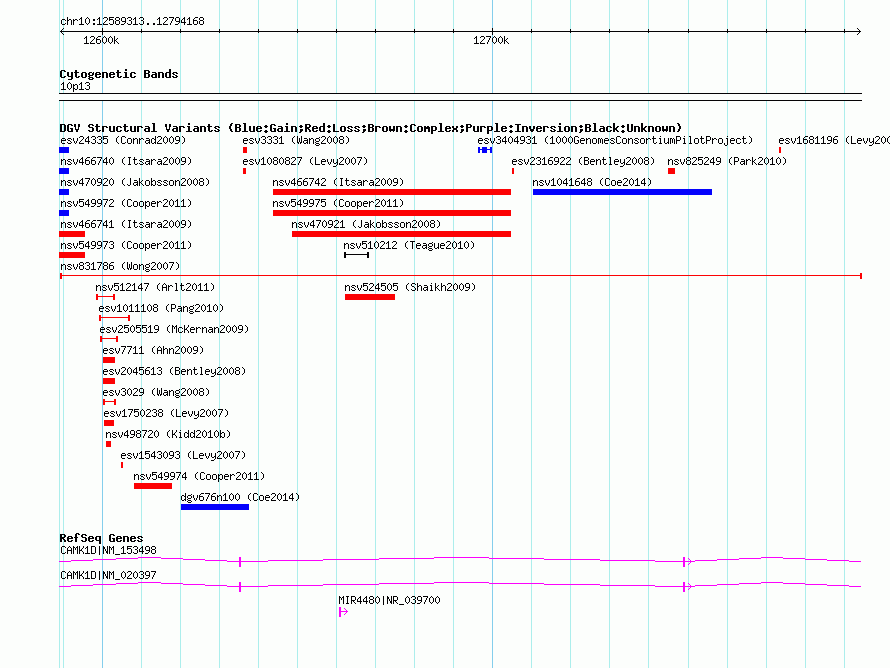The image size is (890, 668).
Task: Select red marker below nsv825249 (Park2010)
Action: (x=671, y=171)
